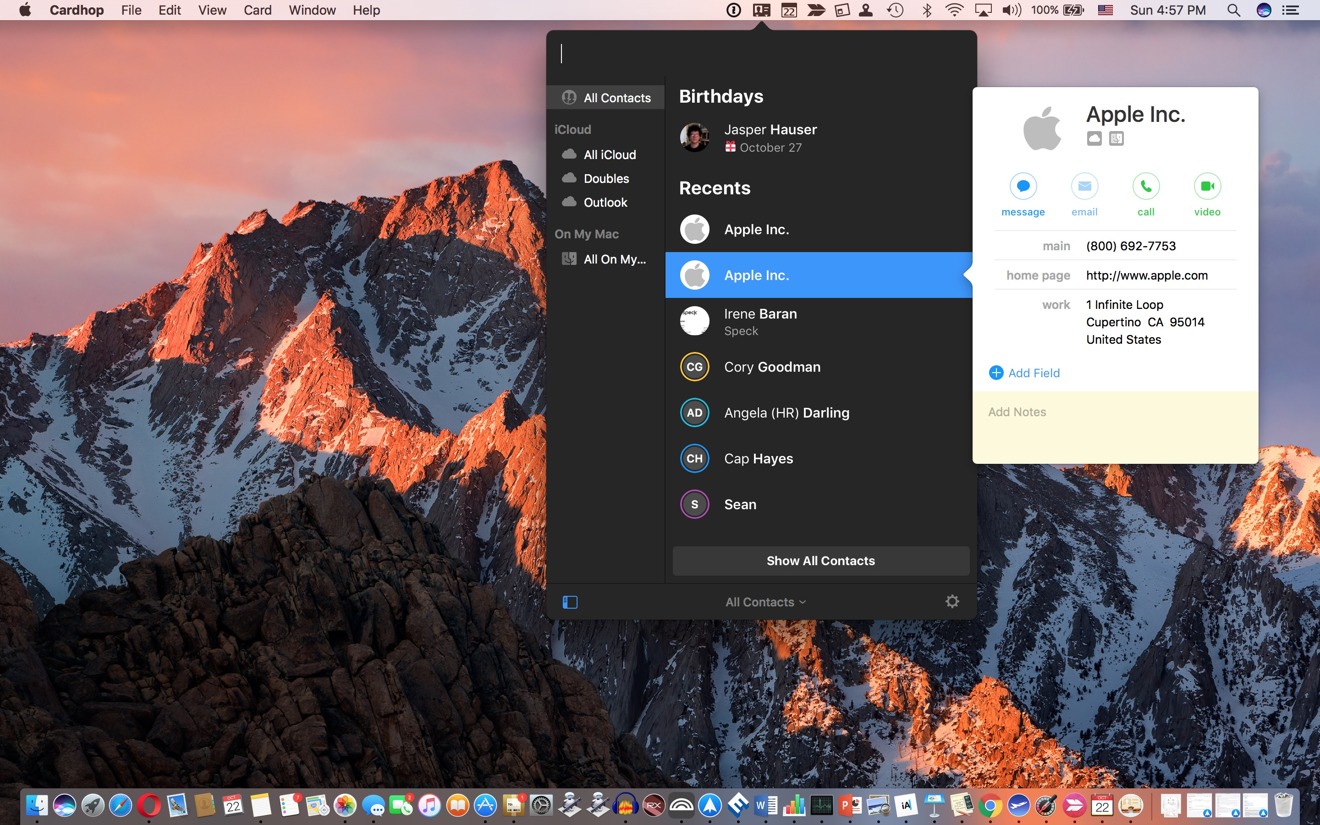
Task: Click the search text field at top
Action: [761, 54]
